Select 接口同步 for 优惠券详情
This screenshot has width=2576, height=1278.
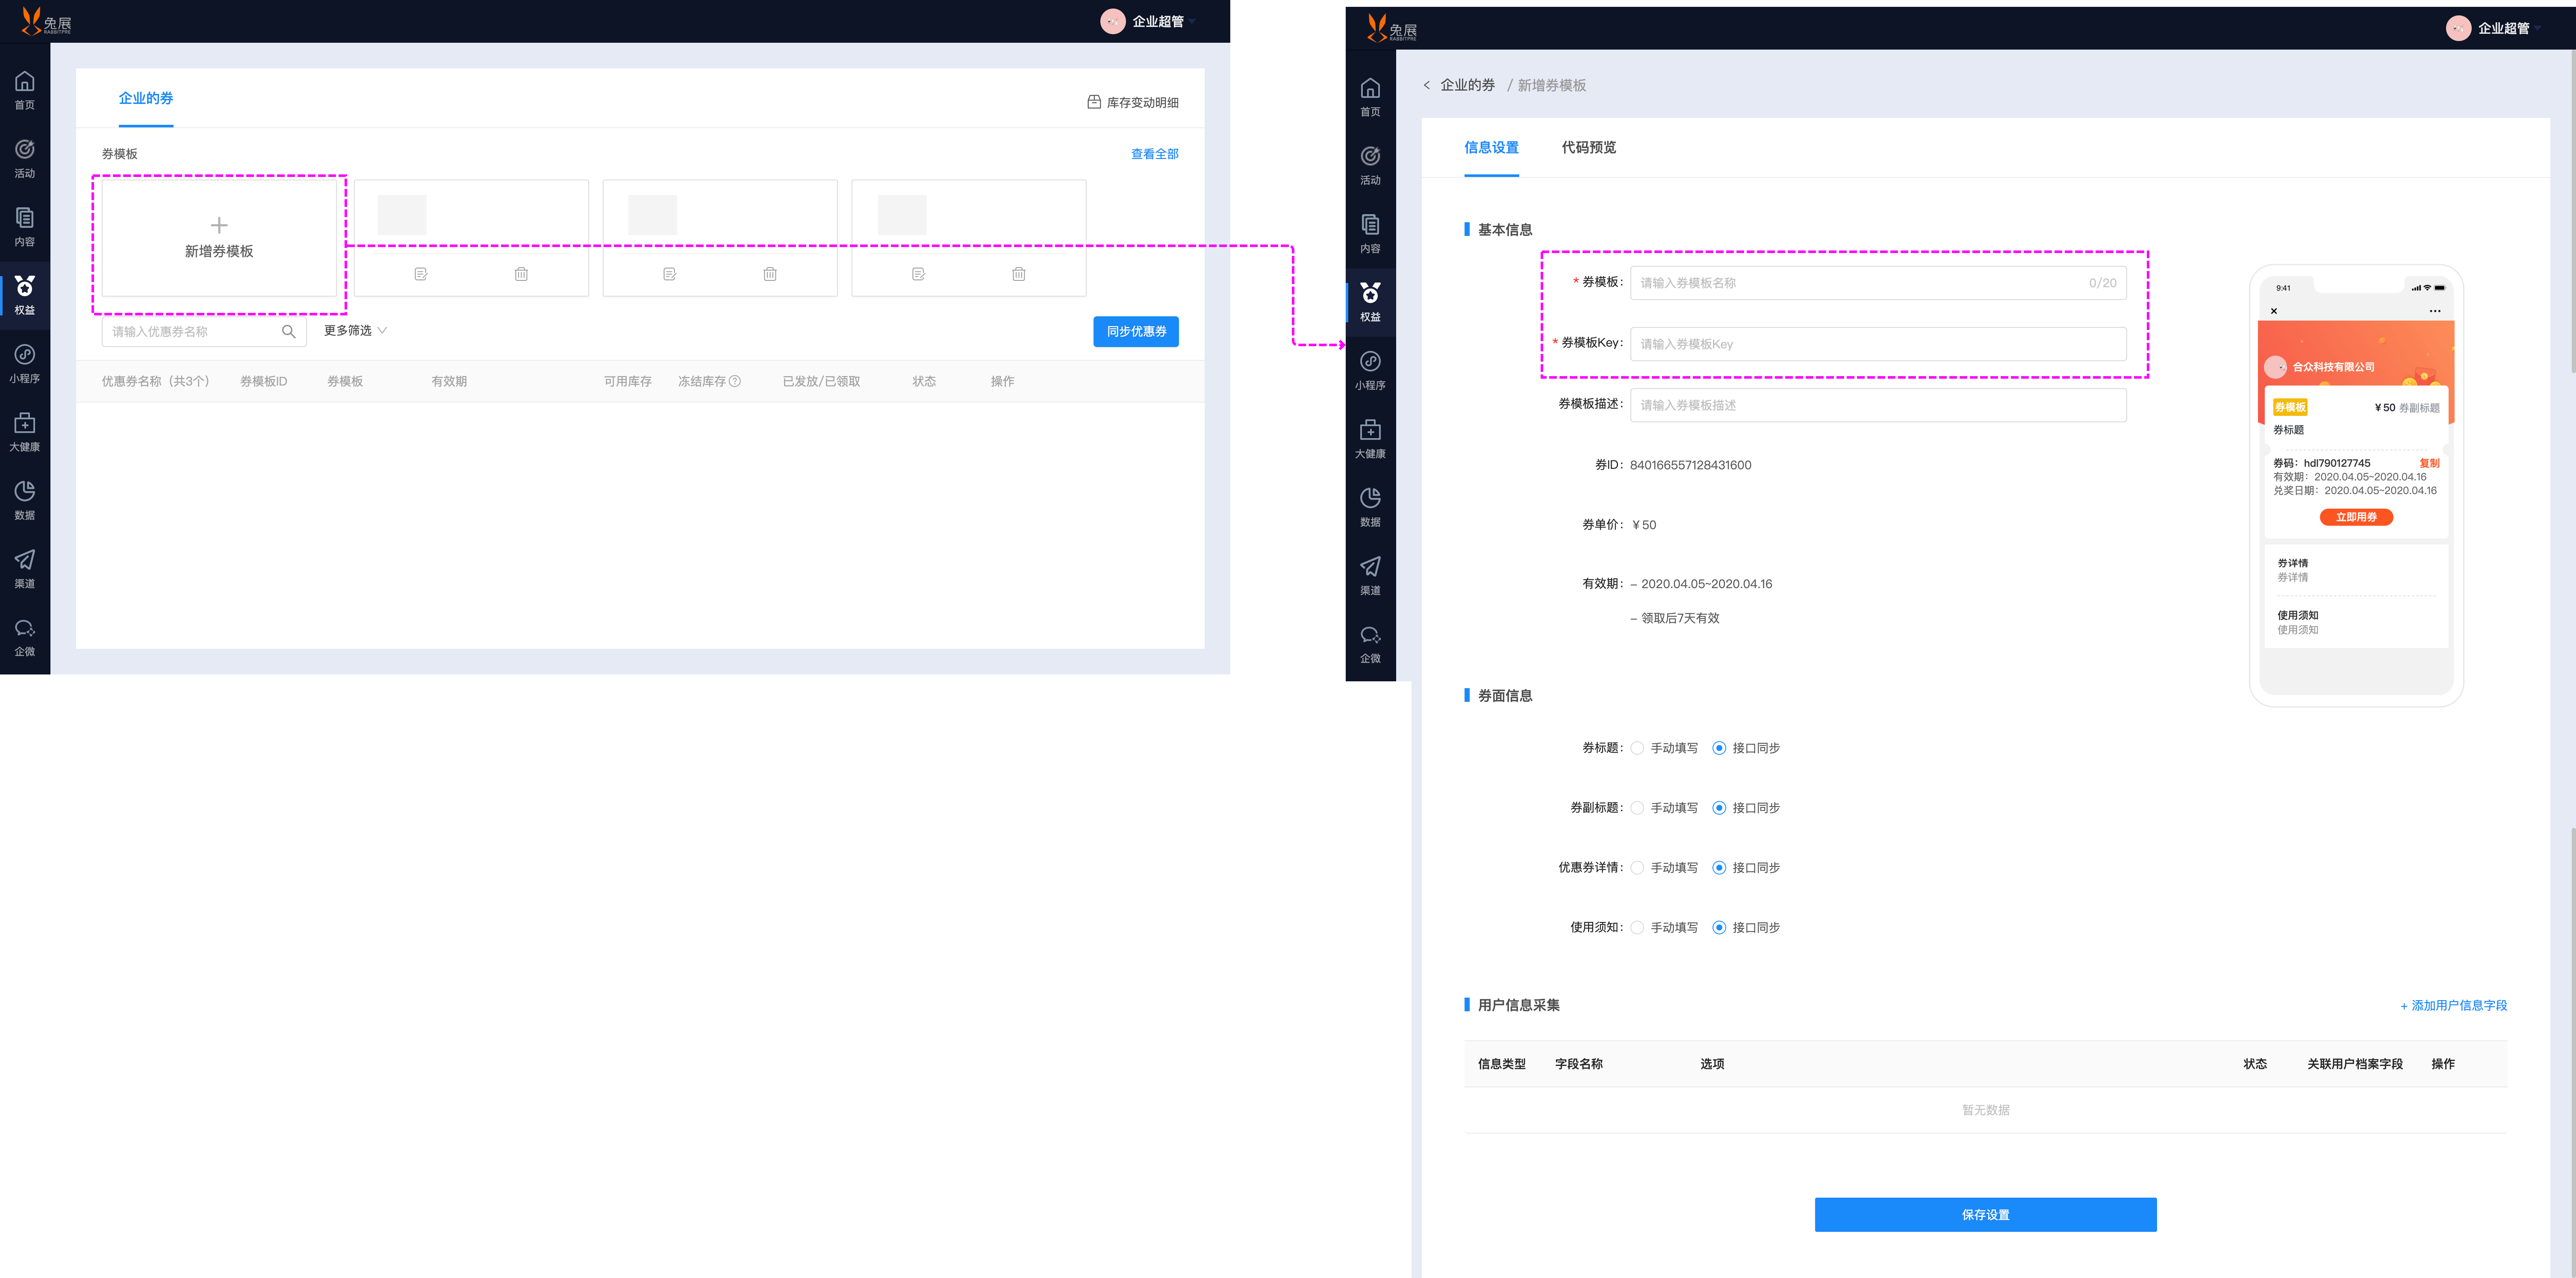1719,868
